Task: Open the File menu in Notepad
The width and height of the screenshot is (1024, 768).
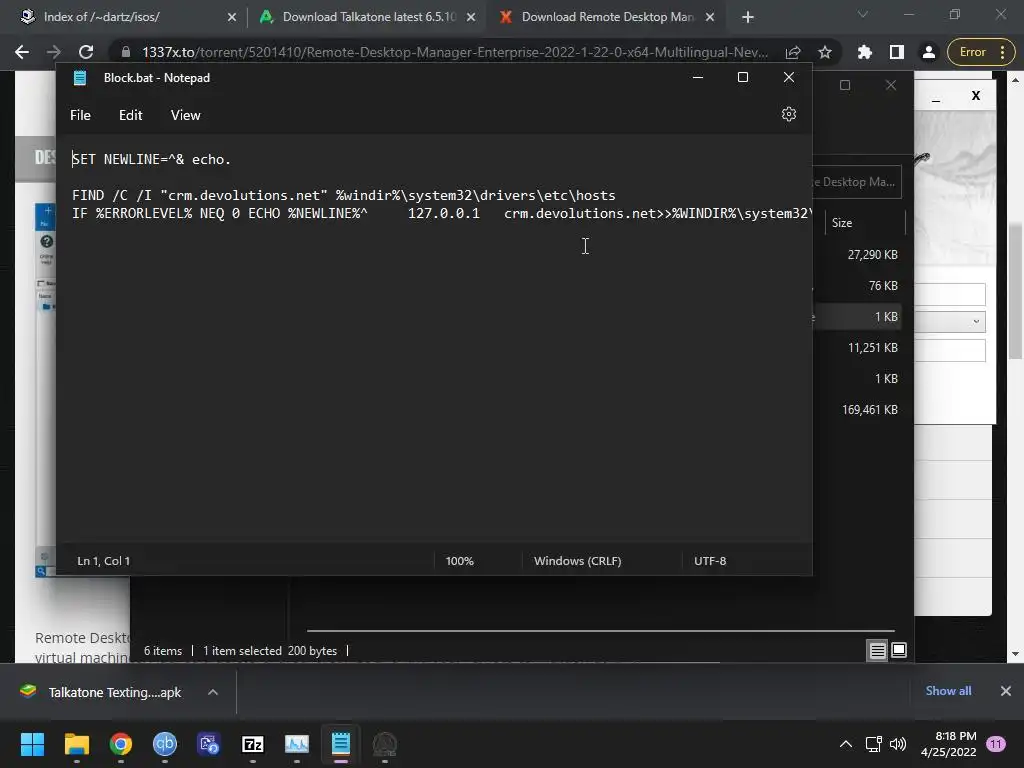Action: point(80,115)
